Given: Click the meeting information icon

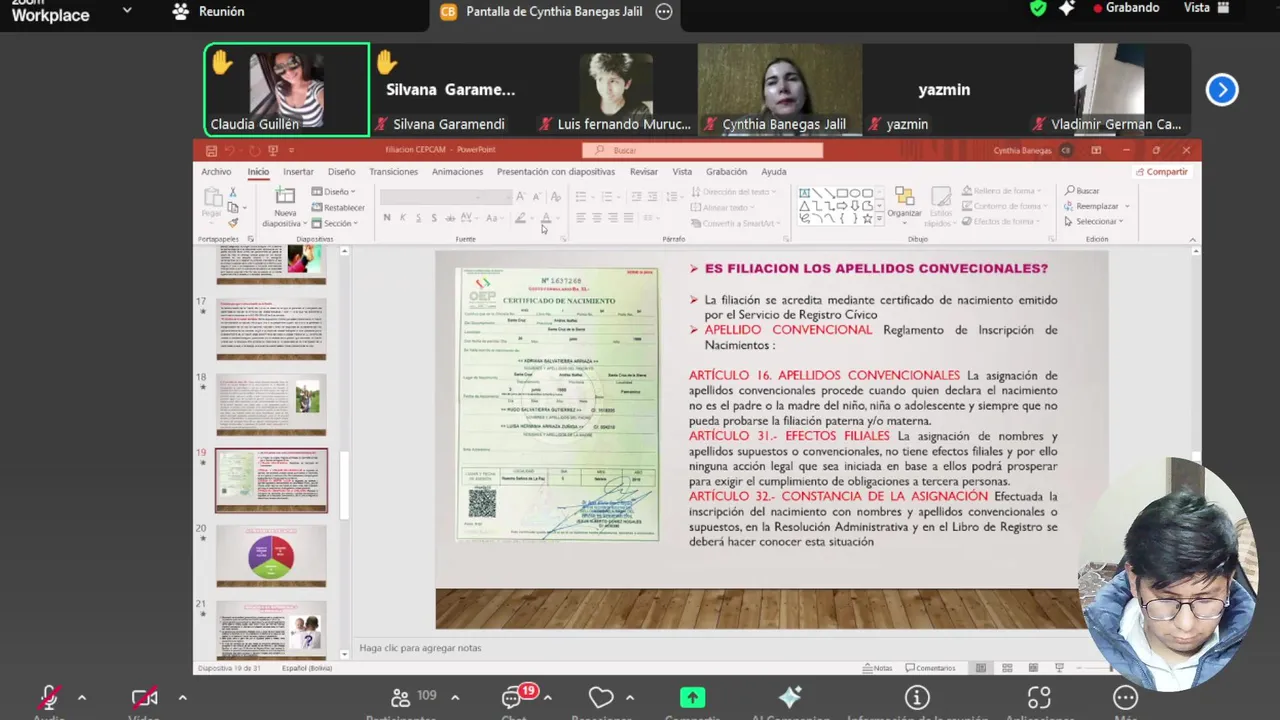Looking at the screenshot, I should coord(917,697).
